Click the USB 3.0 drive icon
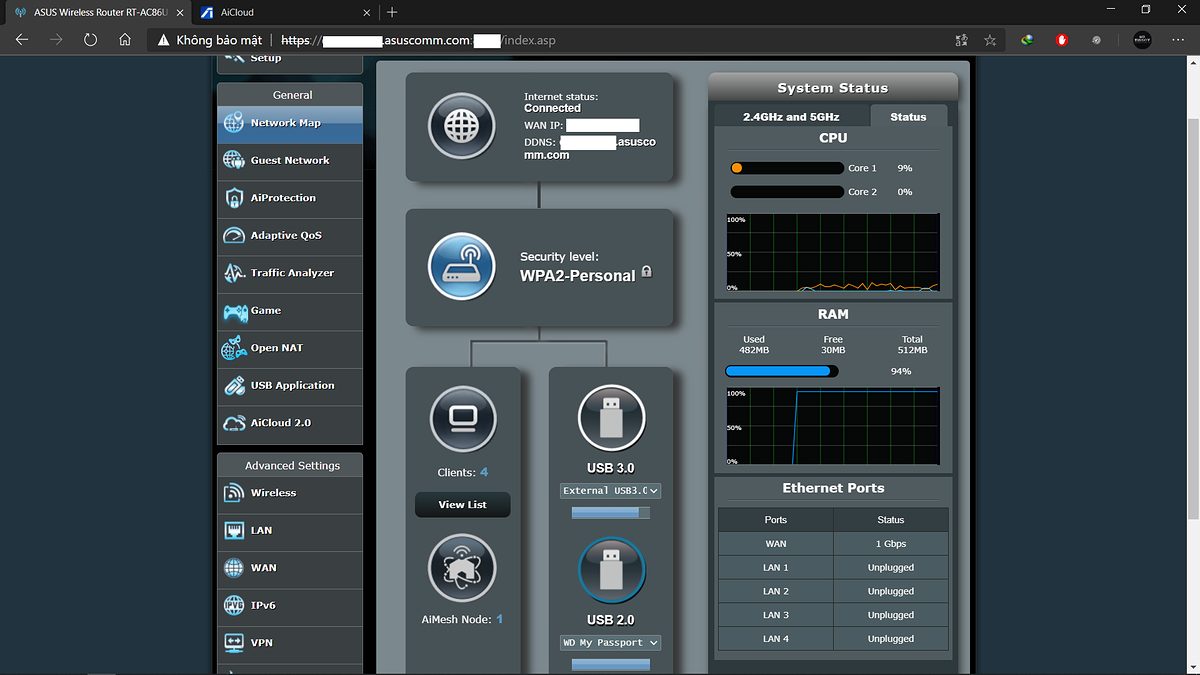 click(611, 417)
